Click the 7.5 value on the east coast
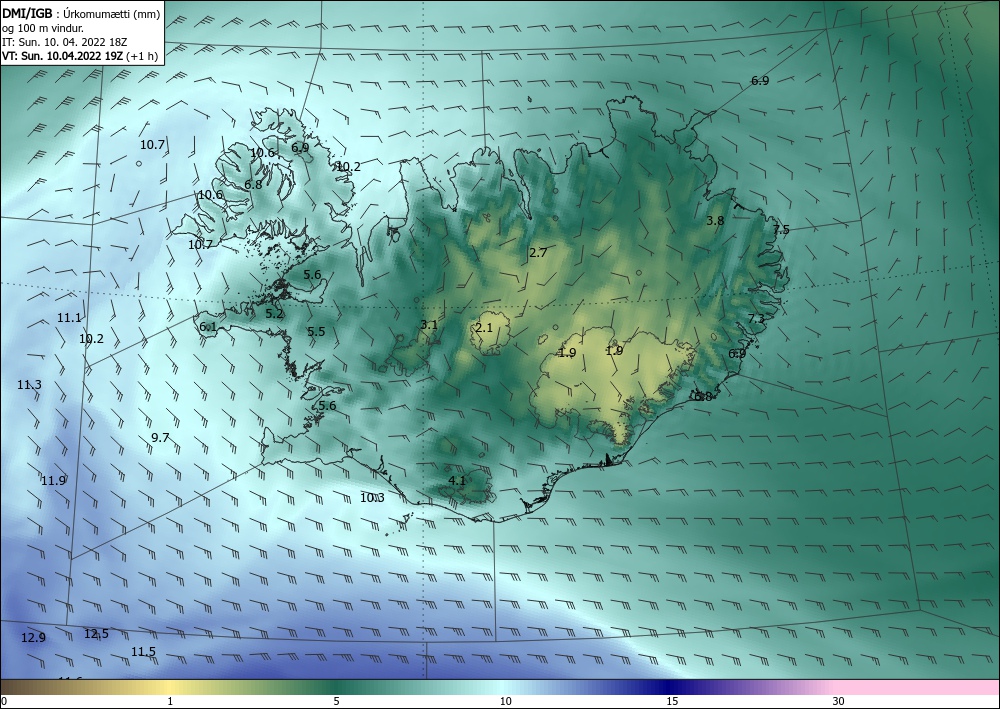Image resolution: width=1000 pixels, height=709 pixels. [781, 230]
